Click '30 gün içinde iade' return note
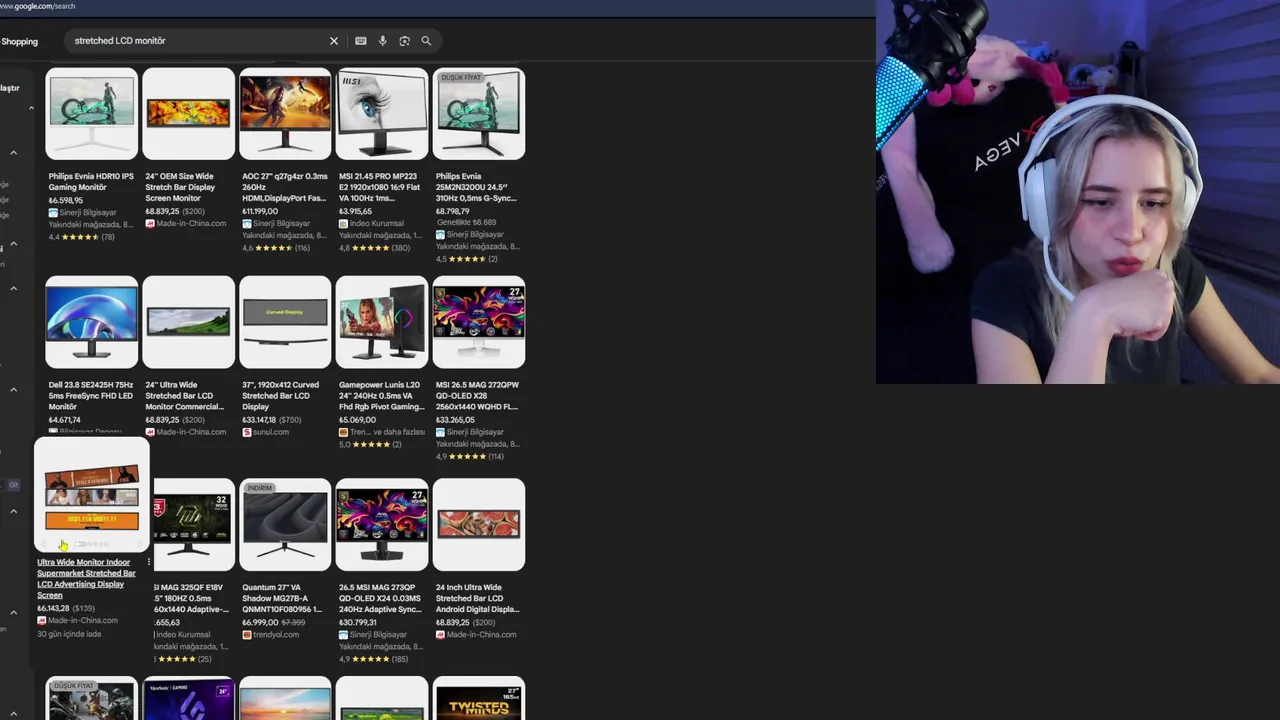The height and width of the screenshot is (720, 1280). point(69,633)
